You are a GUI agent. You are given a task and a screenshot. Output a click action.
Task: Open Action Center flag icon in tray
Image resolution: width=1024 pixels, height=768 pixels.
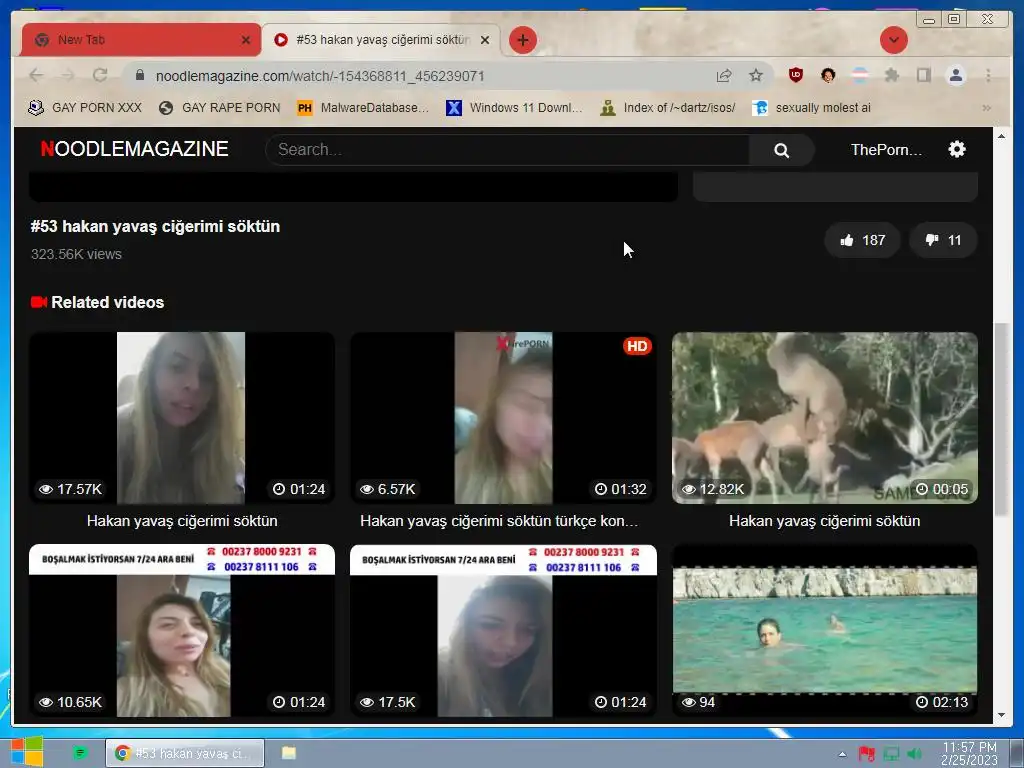pos(867,754)
